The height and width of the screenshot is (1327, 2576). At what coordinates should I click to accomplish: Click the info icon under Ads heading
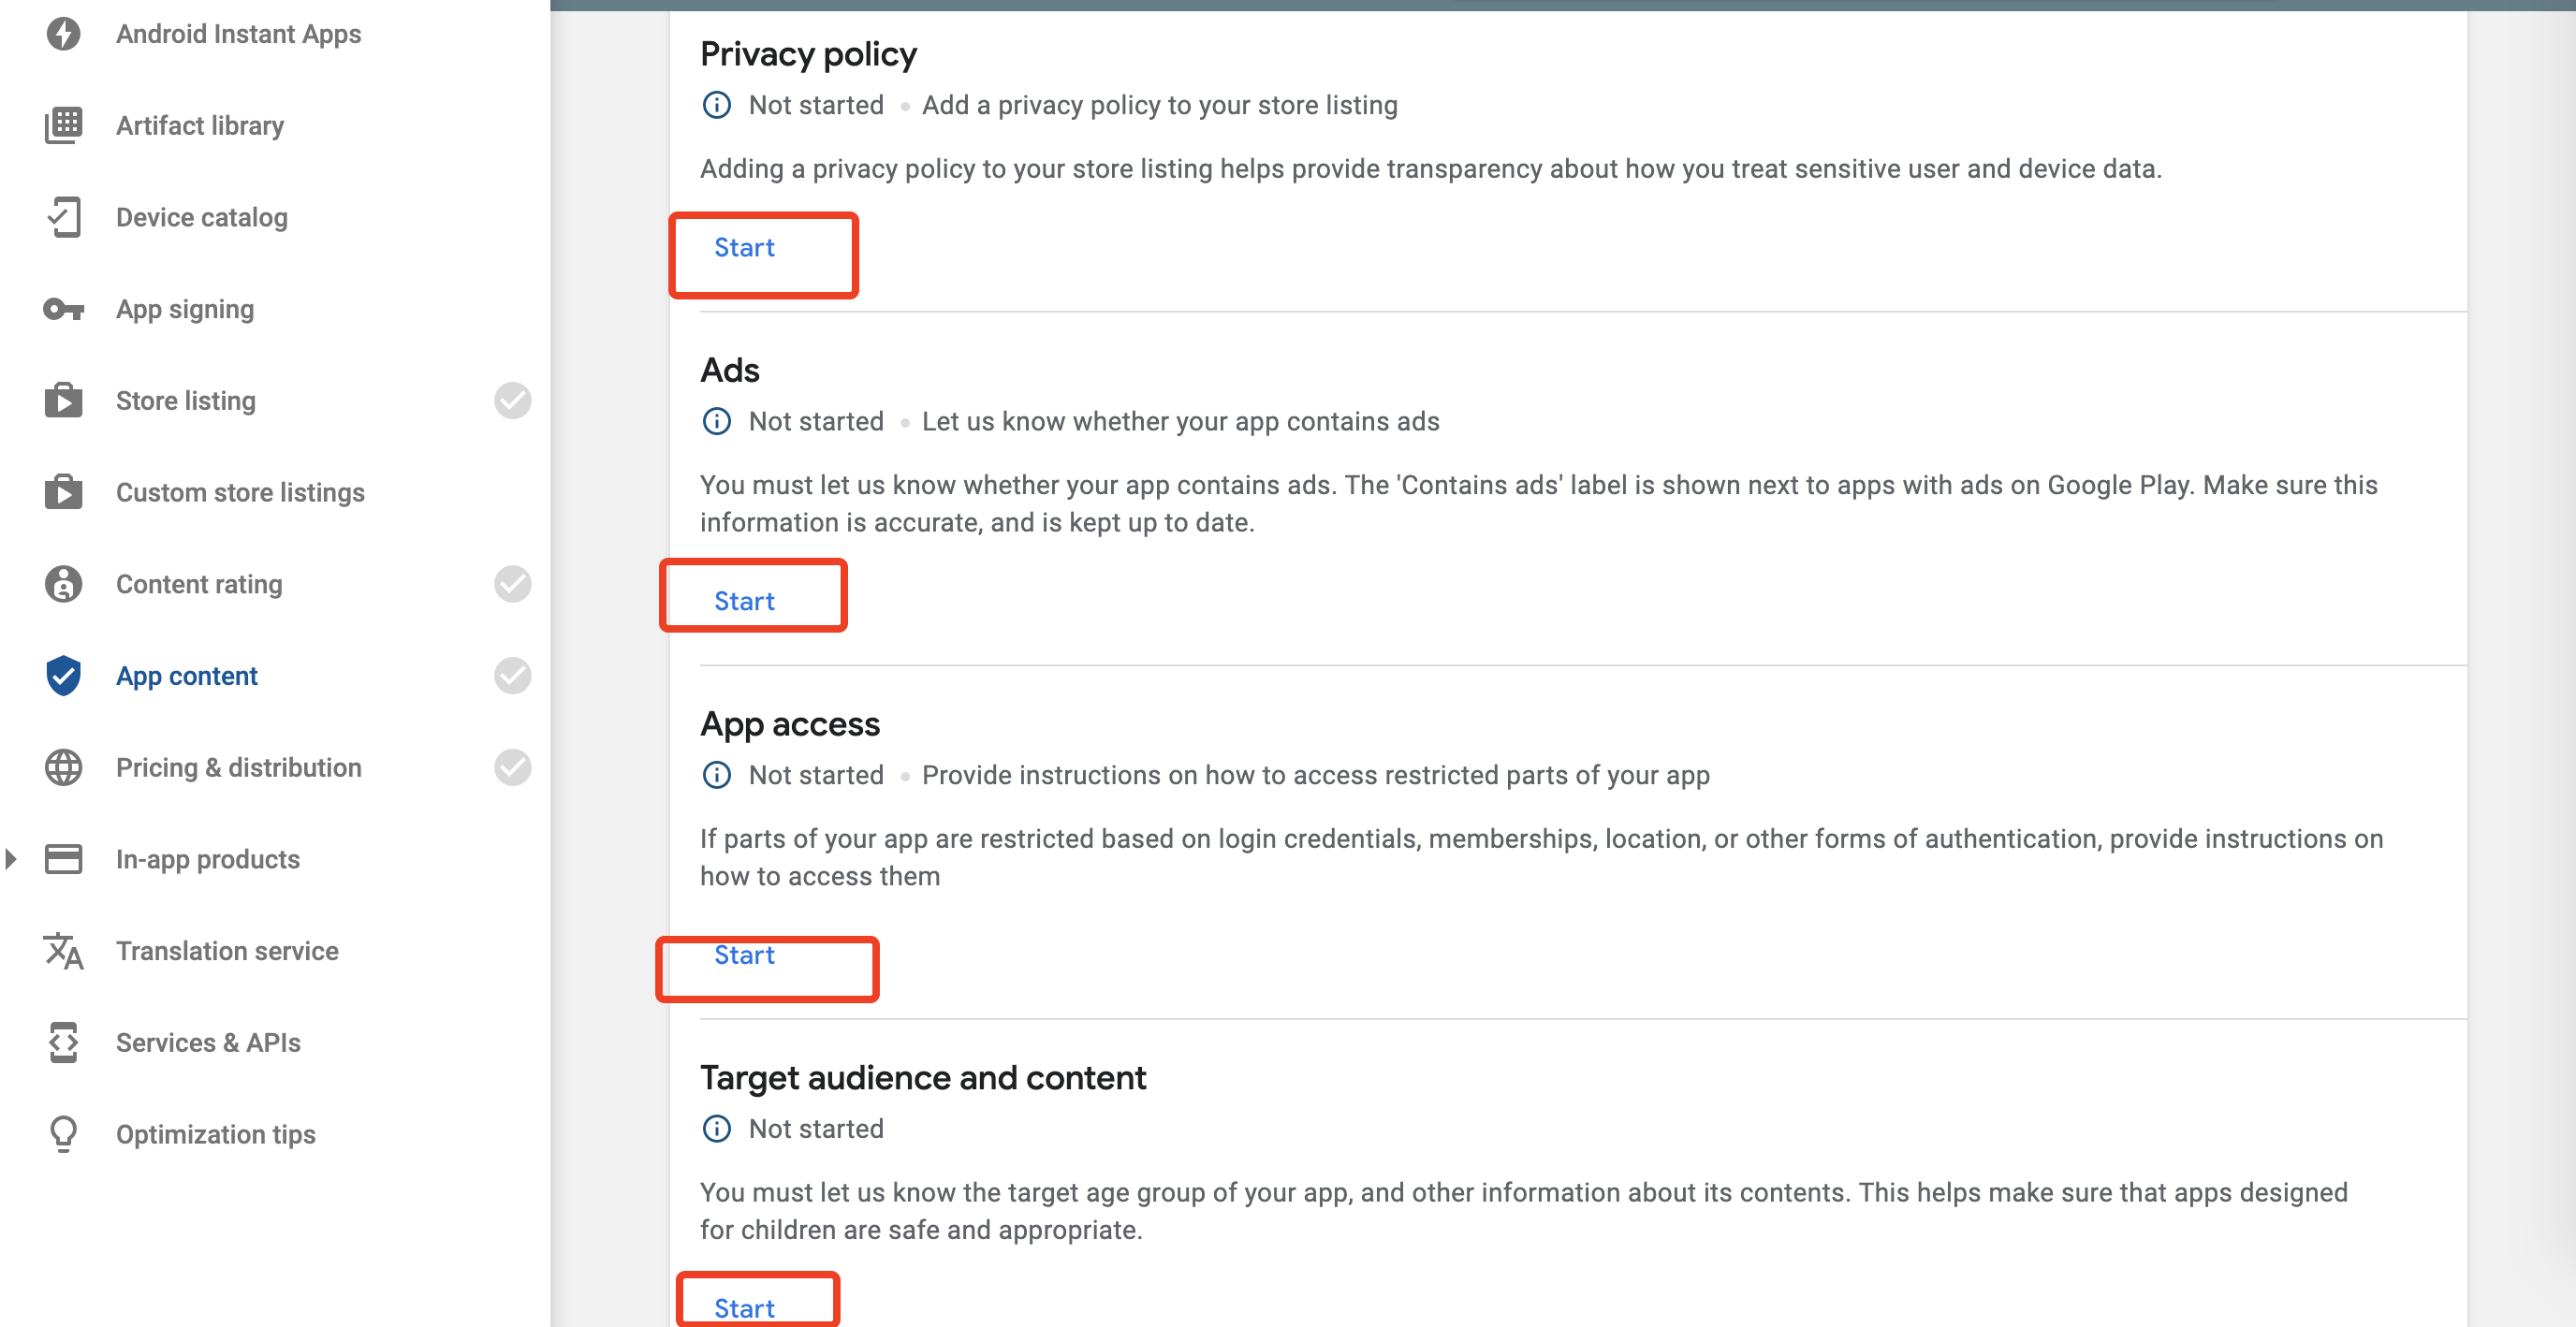[716, 421]
